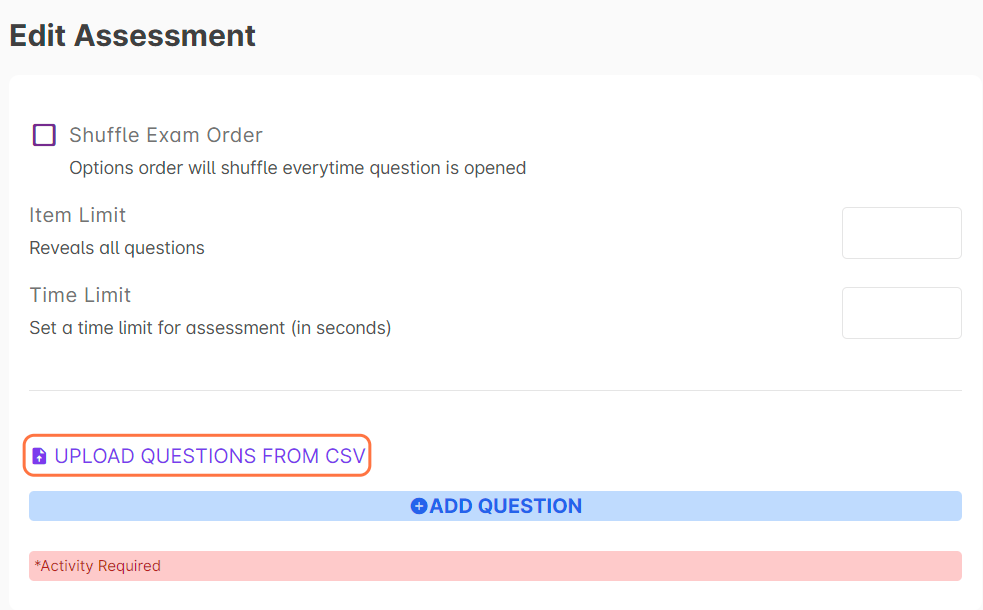Click the 'Reveals all questions' hint text
The height and width of the screenshot is (610, 983).
coord(117,248)
